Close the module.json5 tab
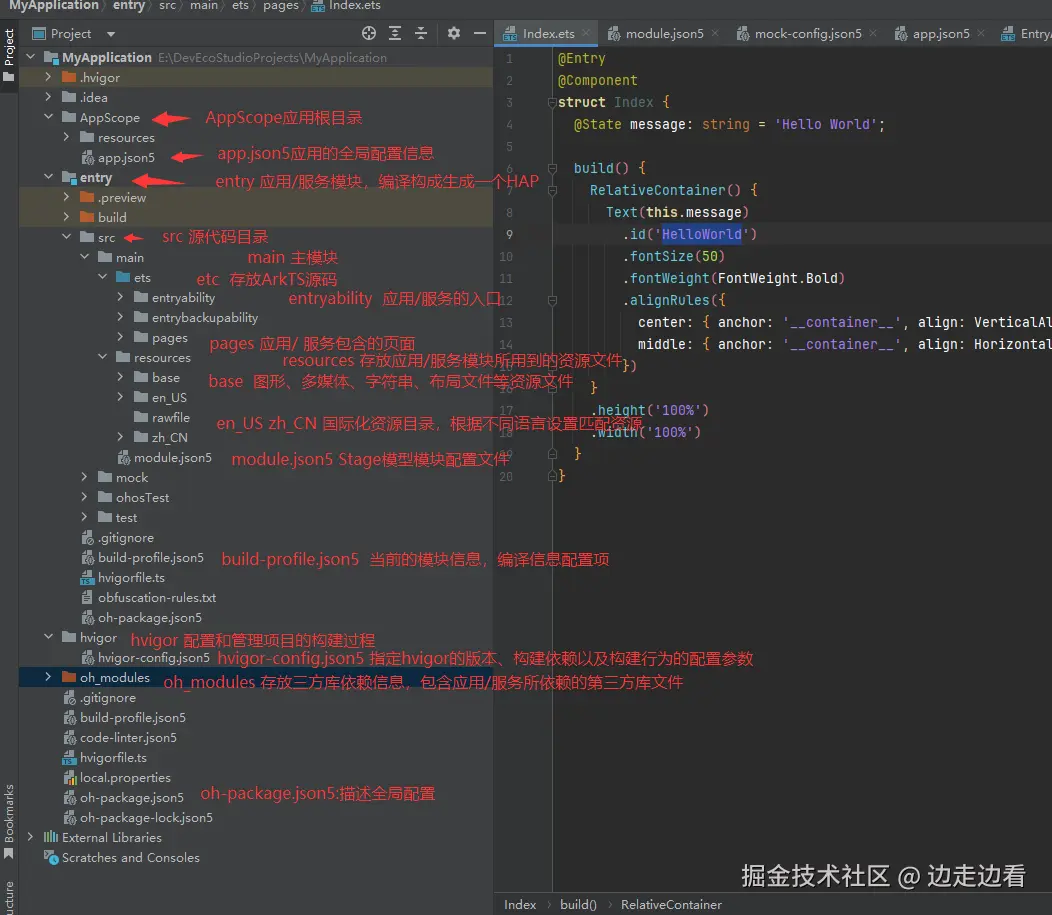1052x915 pixels. [x=715, y=33]
